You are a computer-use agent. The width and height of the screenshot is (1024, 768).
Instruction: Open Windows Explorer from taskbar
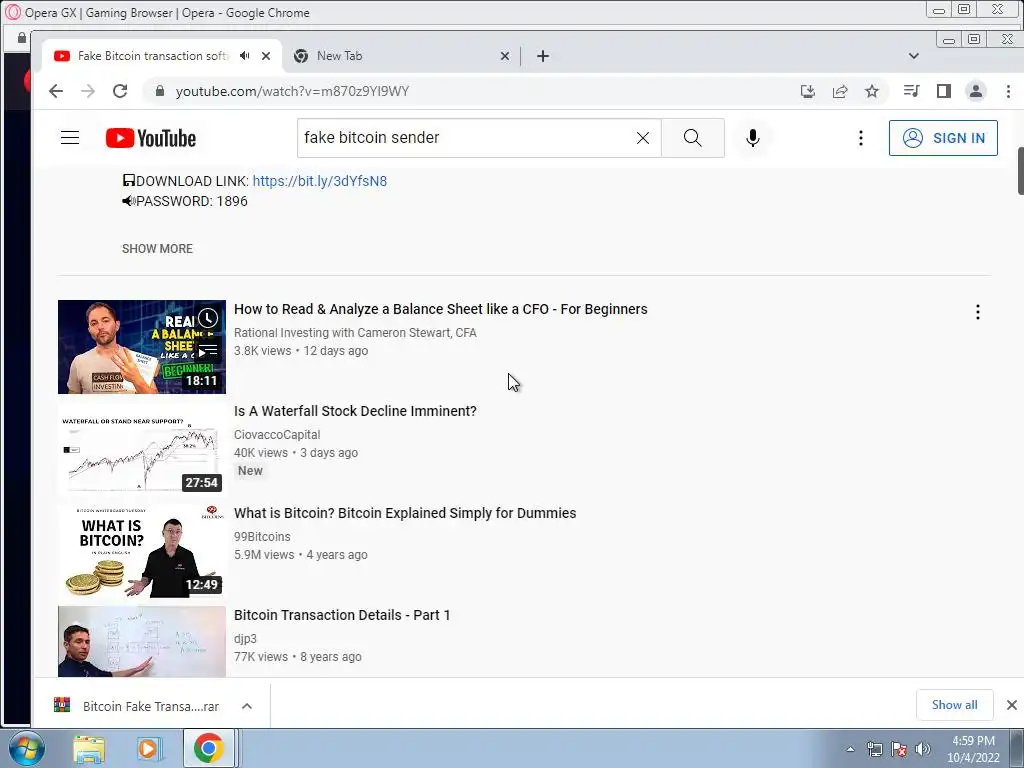coord(89,749)
